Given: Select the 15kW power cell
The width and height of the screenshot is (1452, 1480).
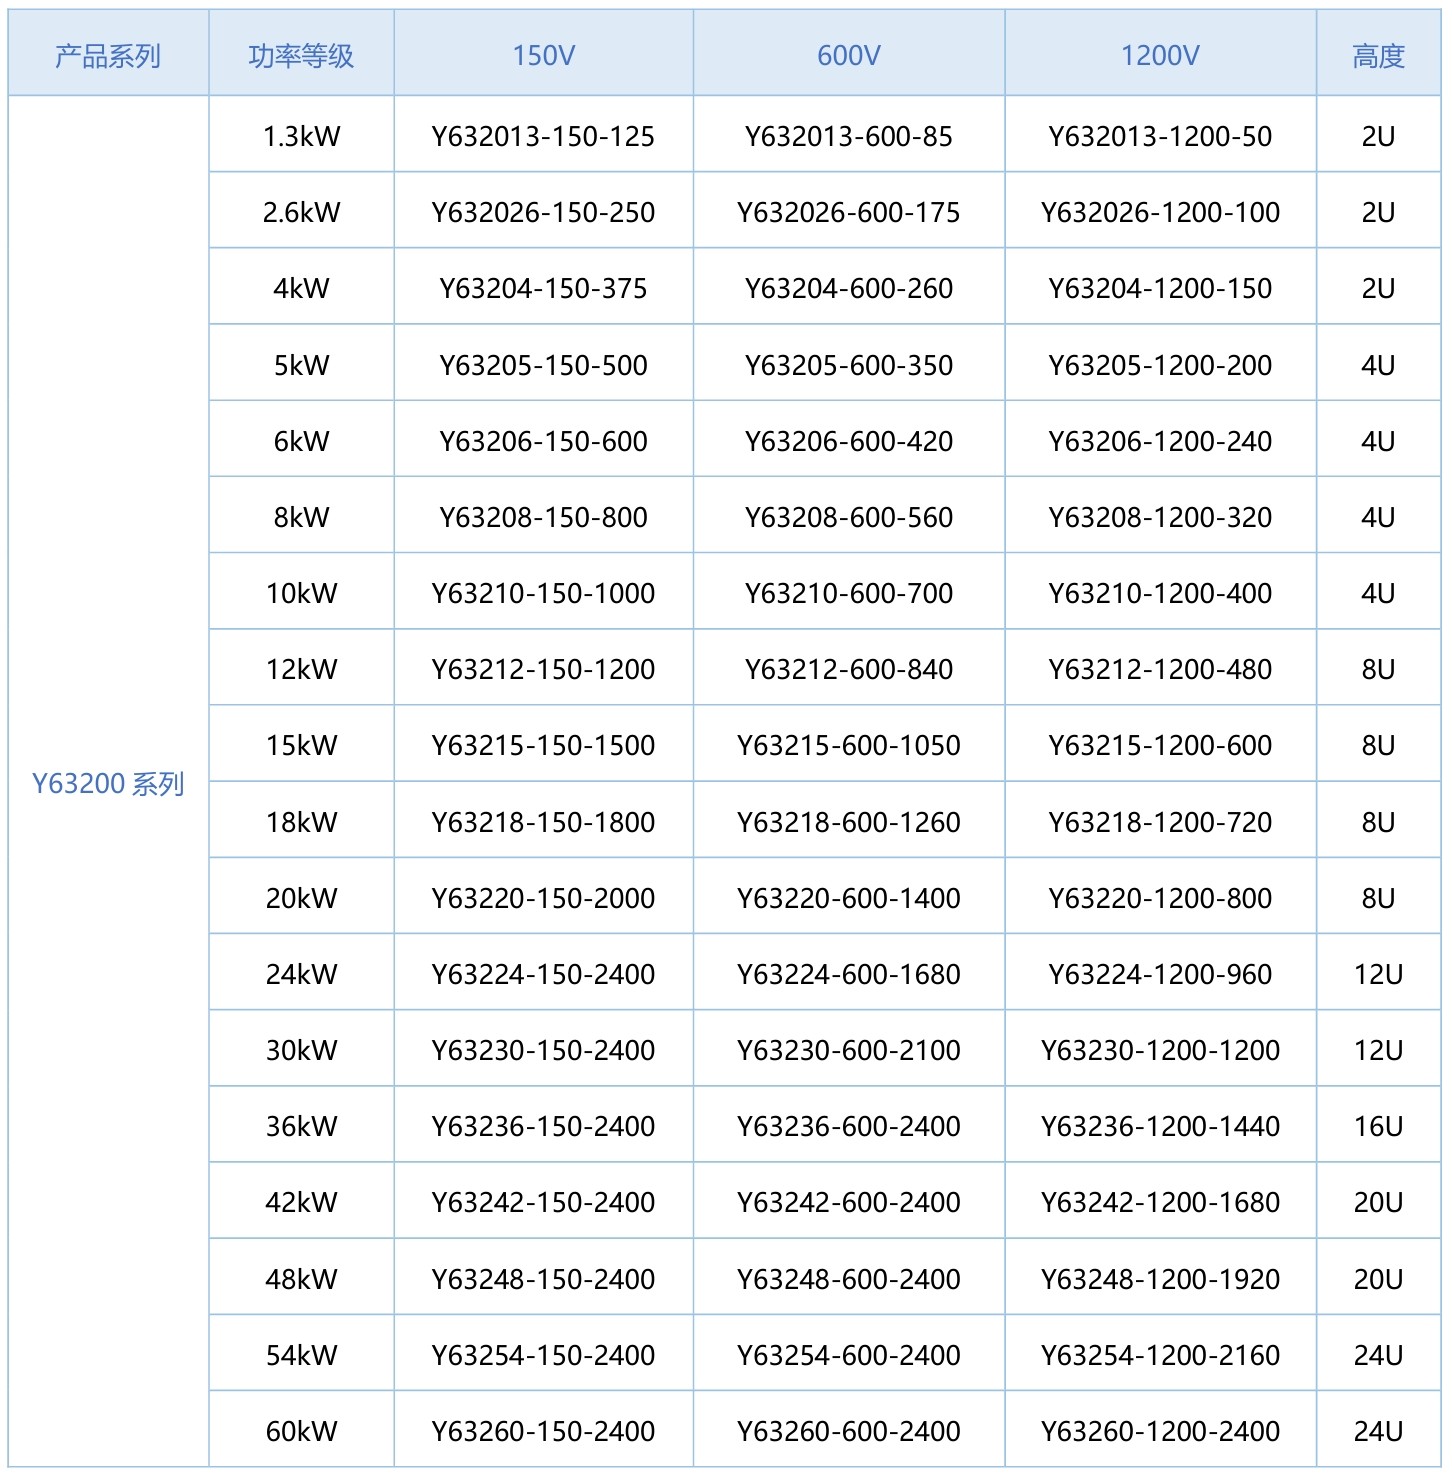Looking at the screenshot, I should point(301,745).
